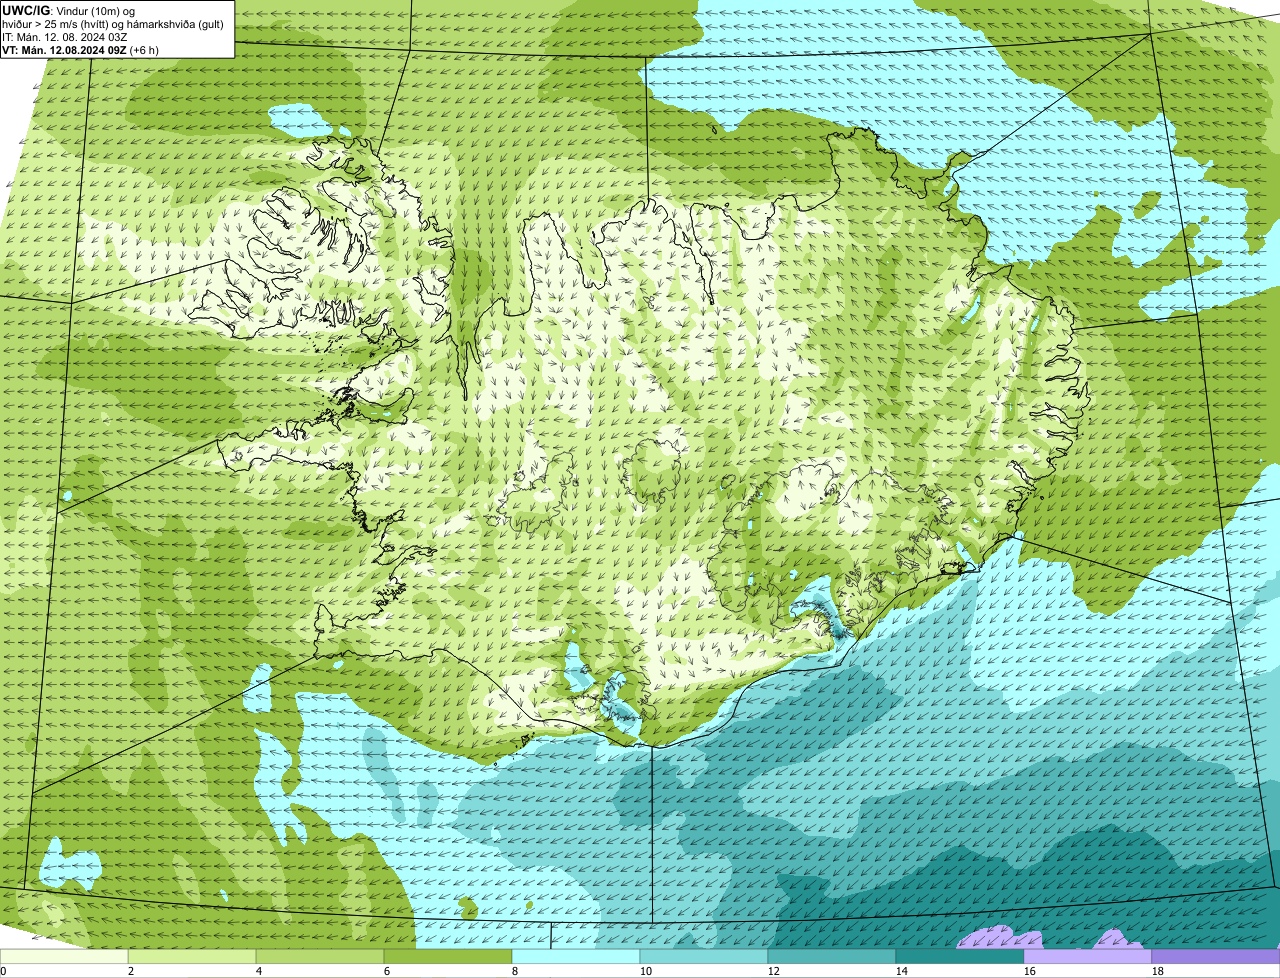Click the "14" label on the legend scale

pyautogui.click(x=902, y=971)
